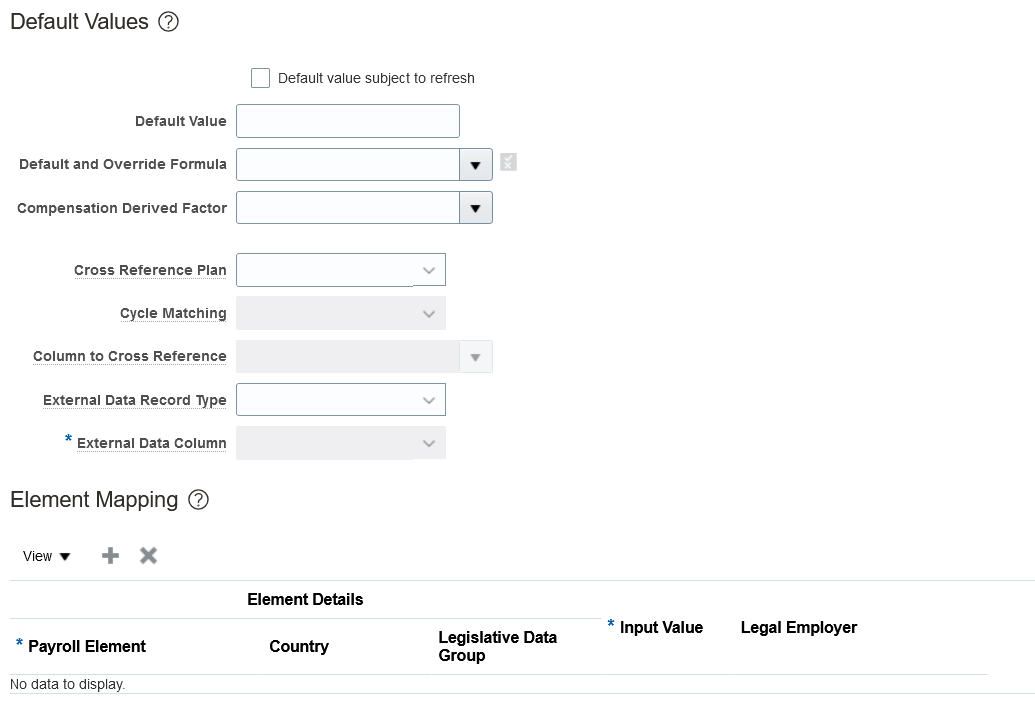Screen dimensions: 1035x724
Task: Enable Default value subject to refresh
Action: tap(261, 78)
